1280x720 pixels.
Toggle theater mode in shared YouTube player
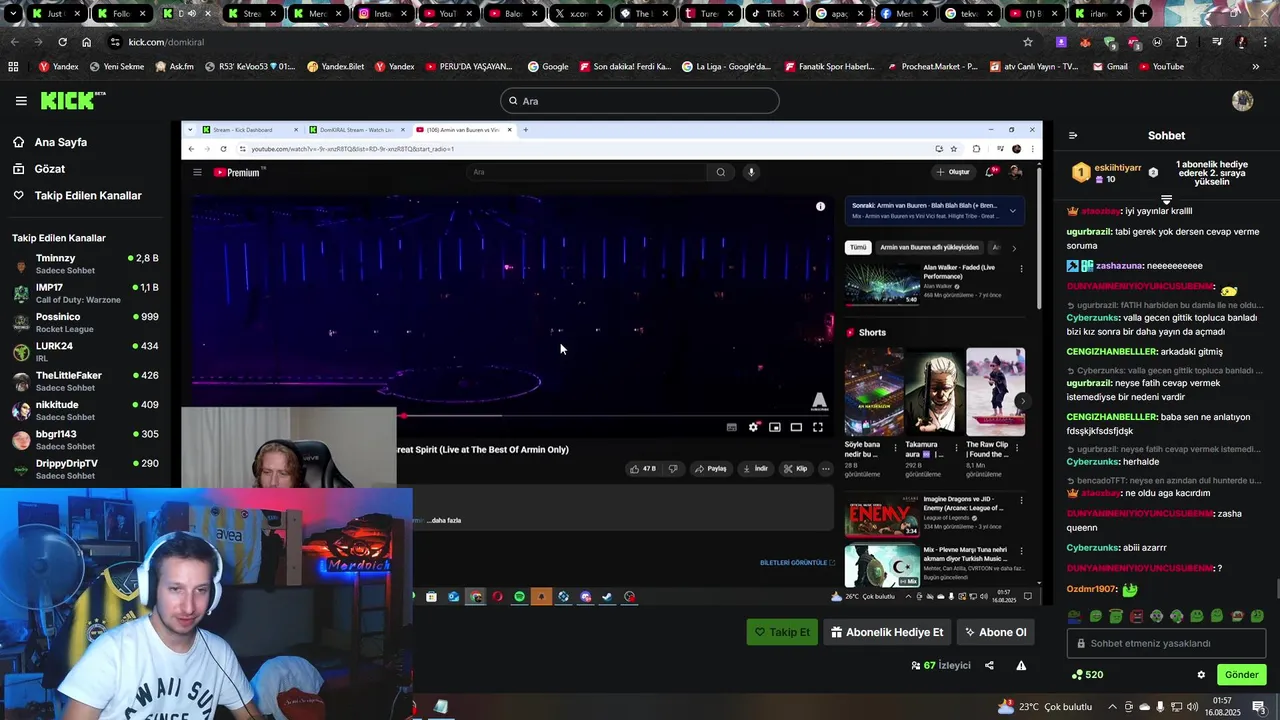pyautogui.click(x=796, y=427)
